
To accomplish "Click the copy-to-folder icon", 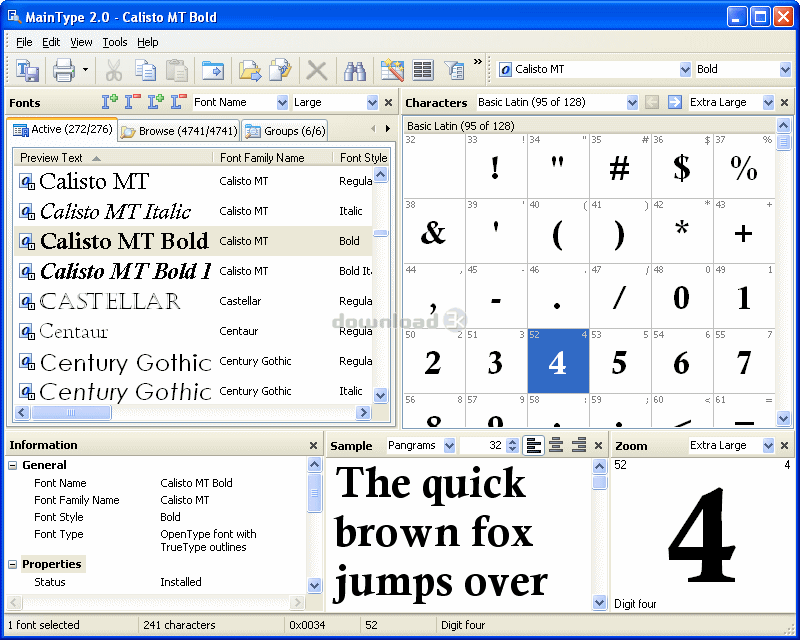I will [x=280, y=70].
